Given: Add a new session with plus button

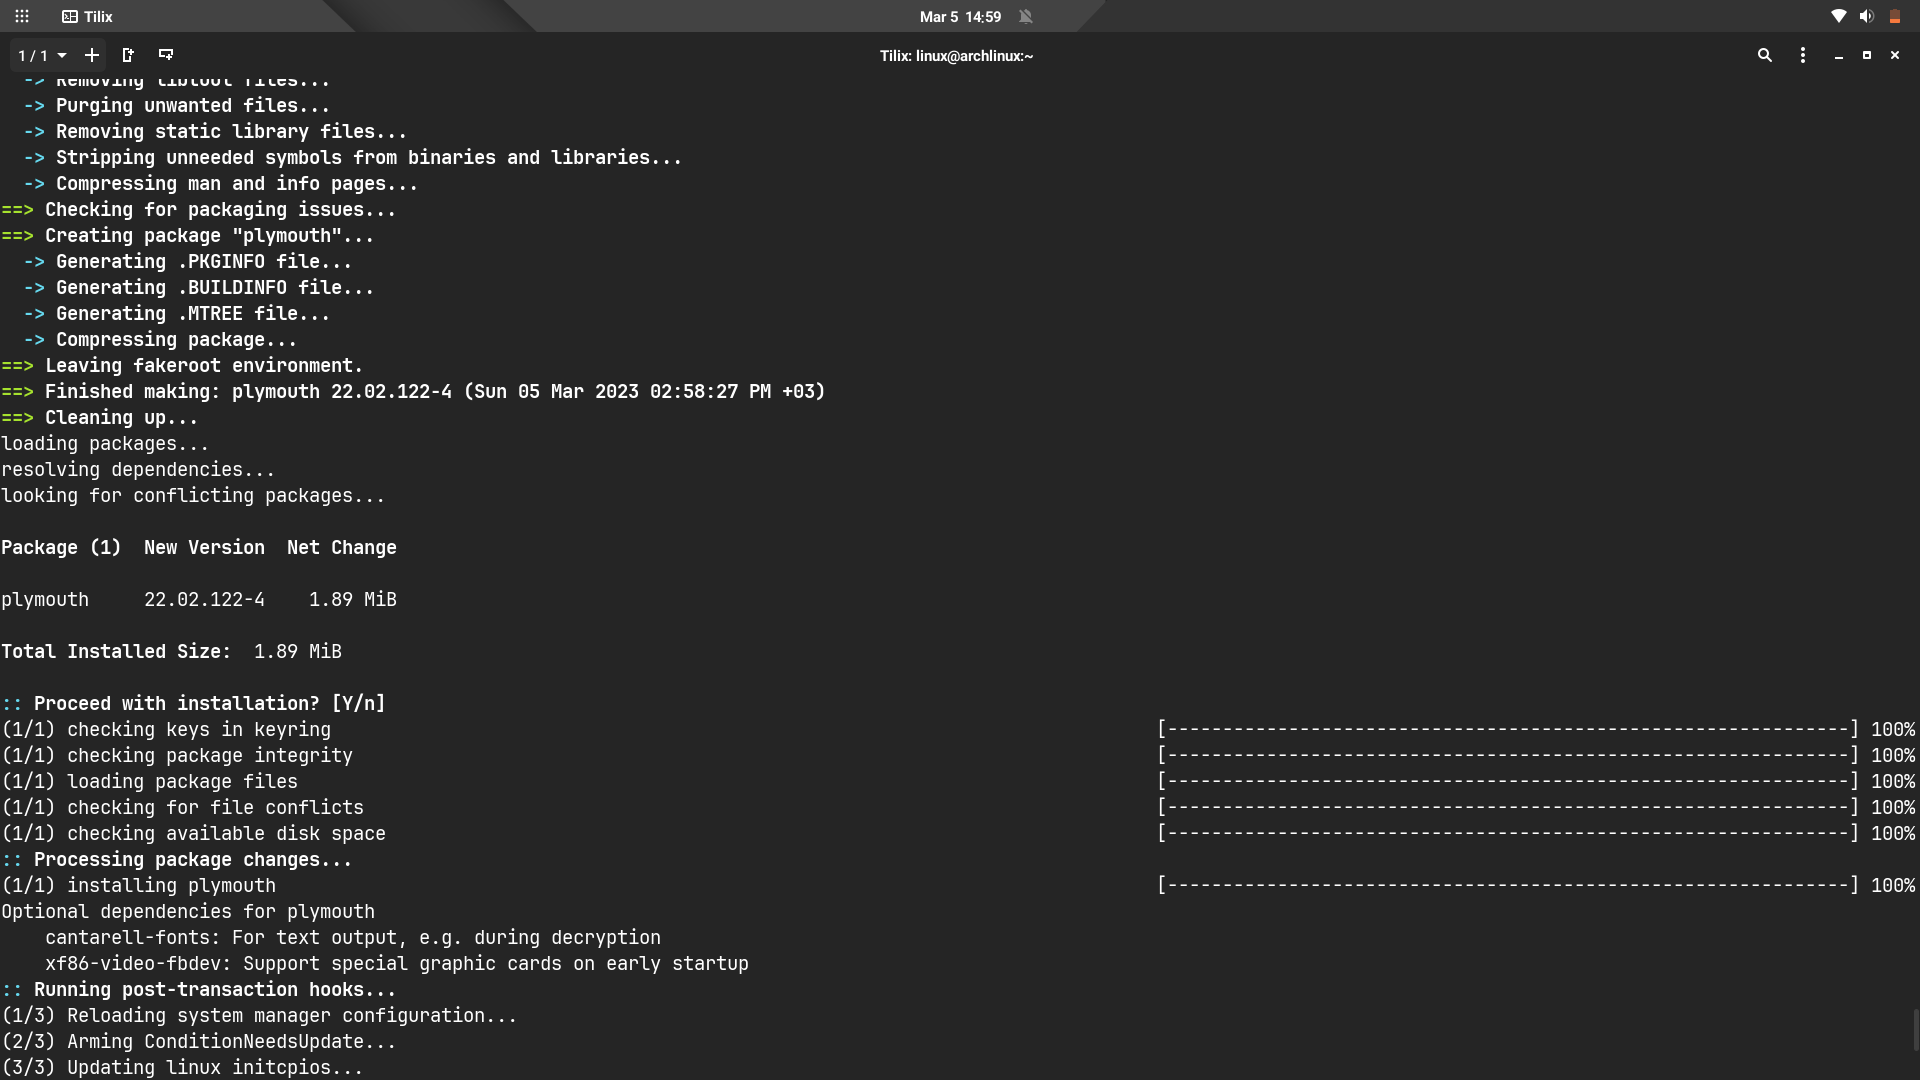Looking at the screenshot, I should point(91,55).
